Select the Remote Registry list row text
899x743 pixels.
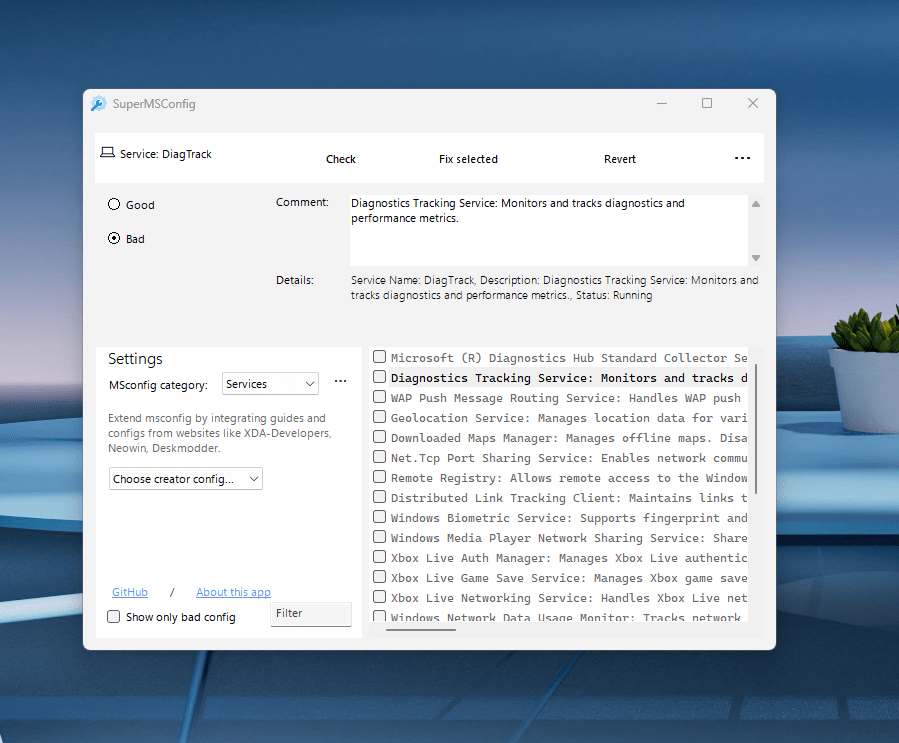(569, 478)
